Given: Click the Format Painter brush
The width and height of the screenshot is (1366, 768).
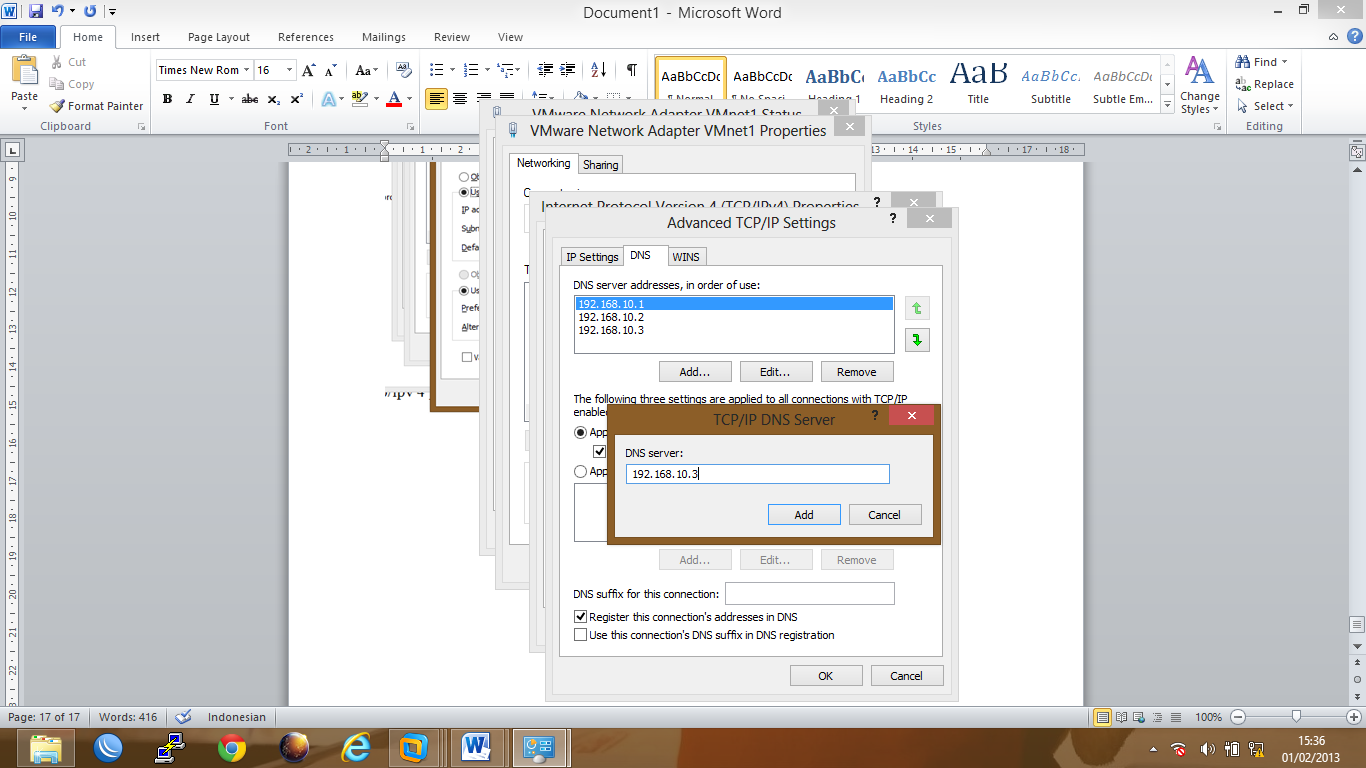Looking at the screenshot, I should pyautogui.click(x=57, y=106).
